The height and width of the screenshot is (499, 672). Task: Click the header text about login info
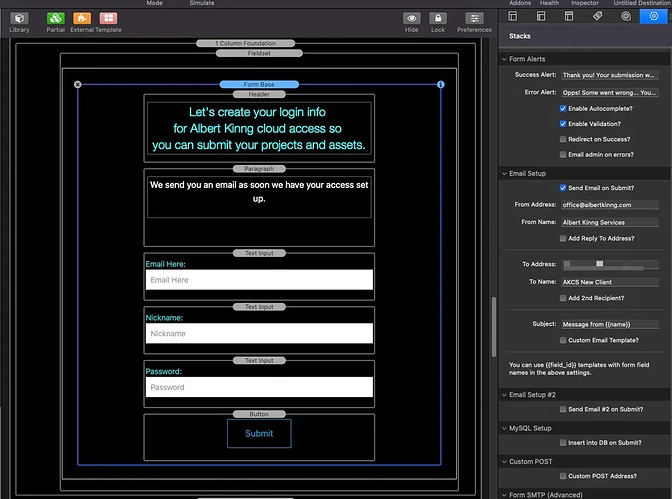pos(259,129)
